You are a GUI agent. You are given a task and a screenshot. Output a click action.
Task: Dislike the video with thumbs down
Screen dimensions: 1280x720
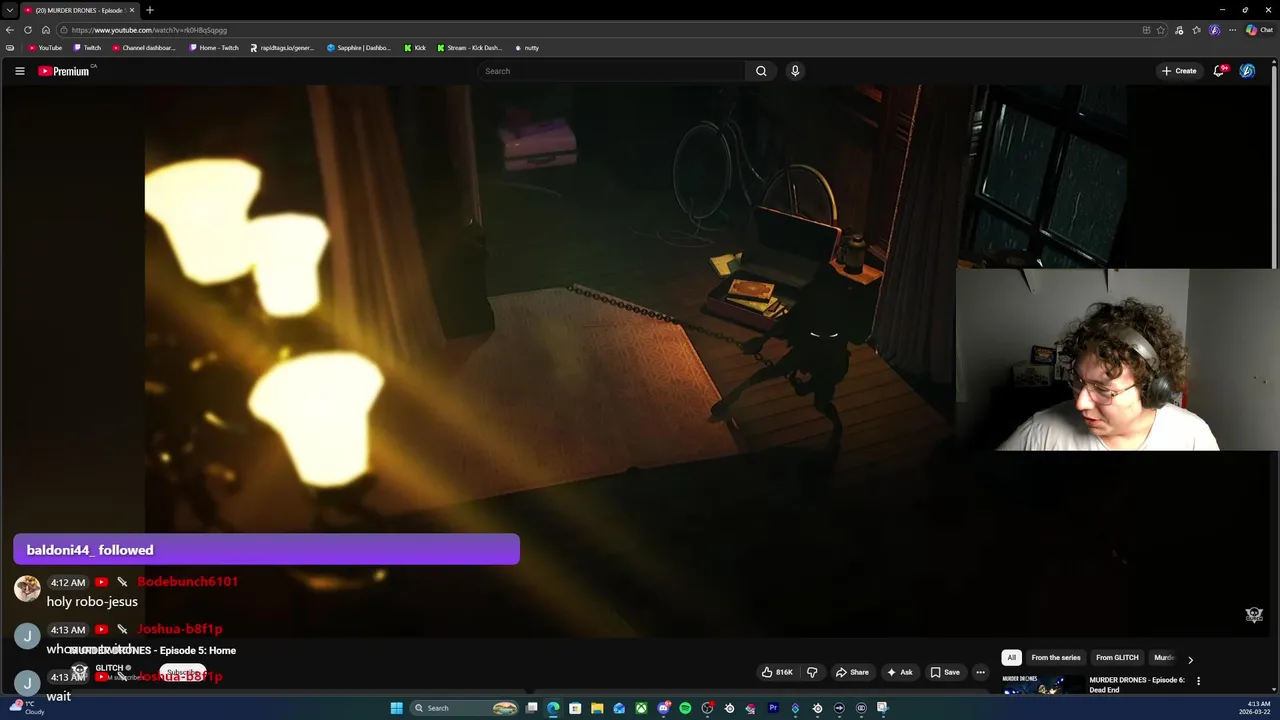(x=812, y=672)
